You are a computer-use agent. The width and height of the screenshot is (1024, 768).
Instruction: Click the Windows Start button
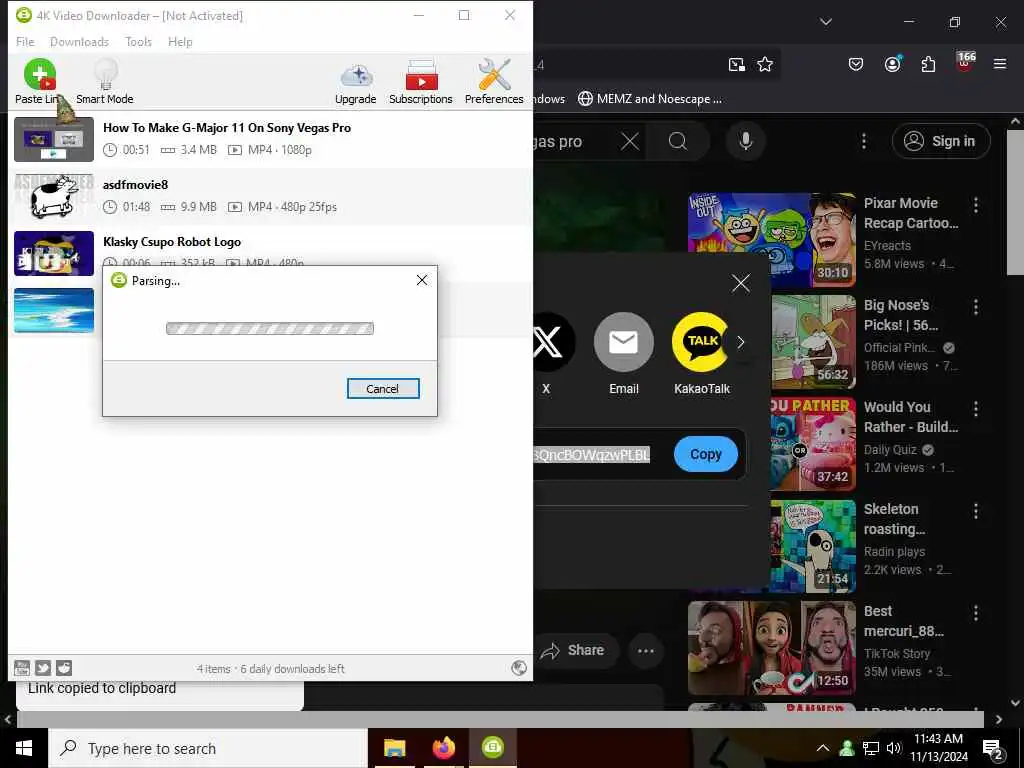(24, 748)
